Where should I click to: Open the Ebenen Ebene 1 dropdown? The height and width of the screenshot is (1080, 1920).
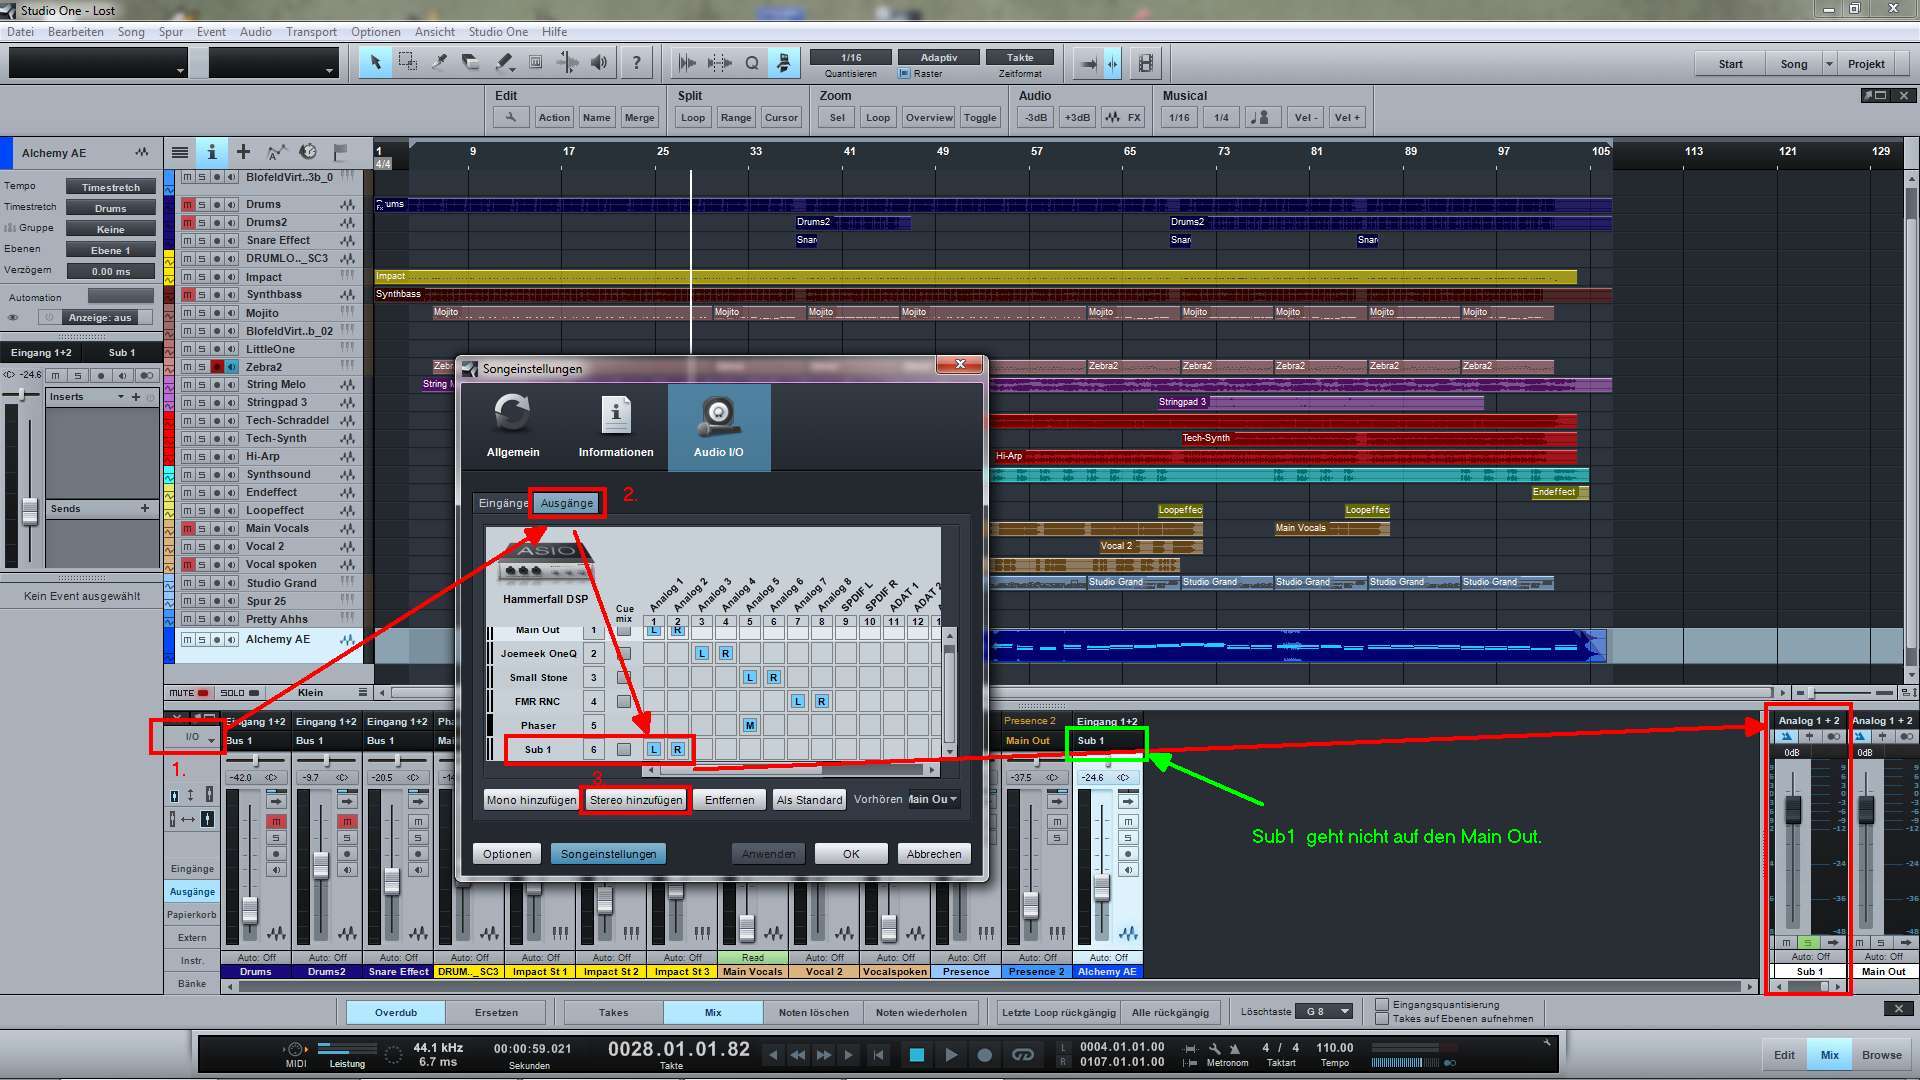[111, 250]
